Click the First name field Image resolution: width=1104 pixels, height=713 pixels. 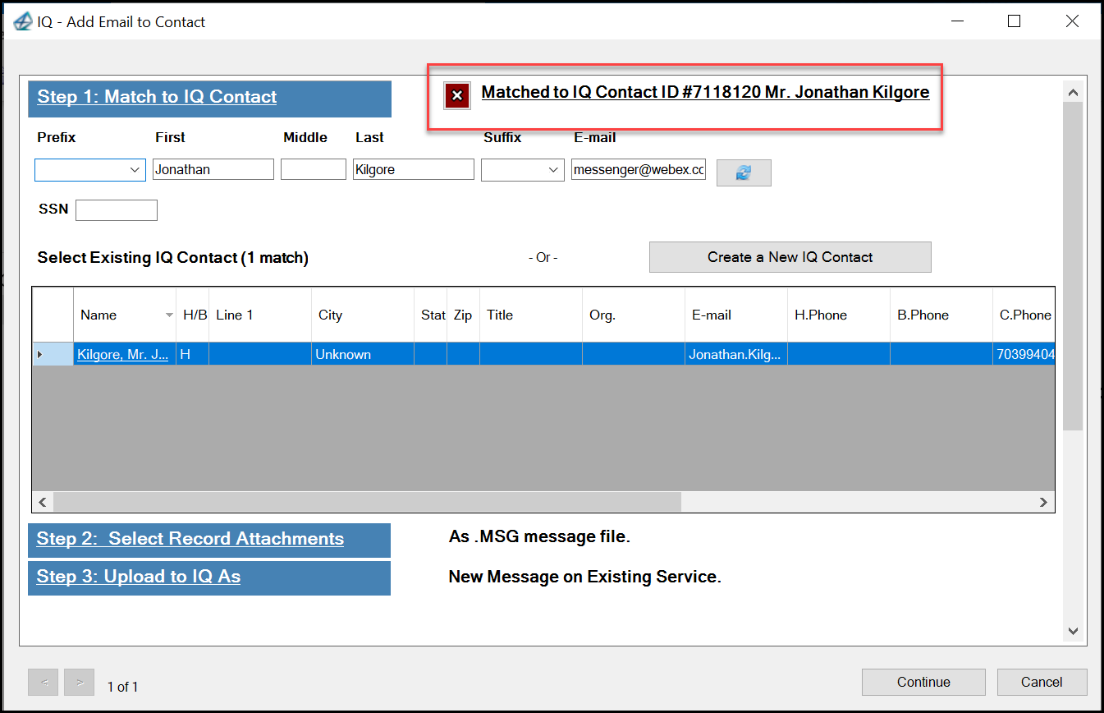[x=213, y=170]
